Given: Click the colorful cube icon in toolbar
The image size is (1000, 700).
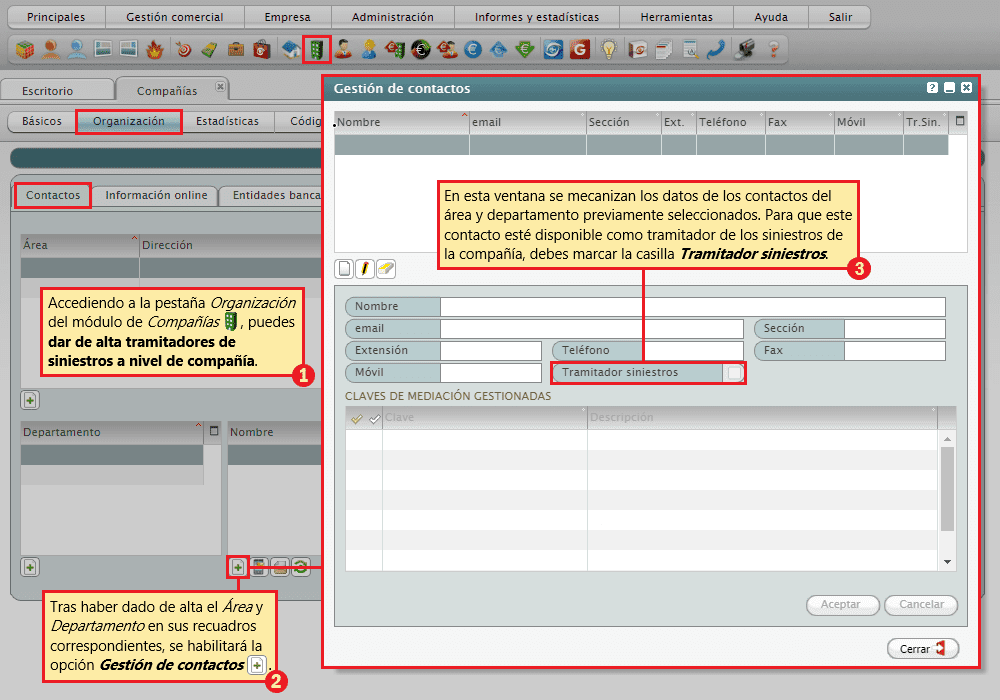Looking at the screenshot, I should point(25,49).
